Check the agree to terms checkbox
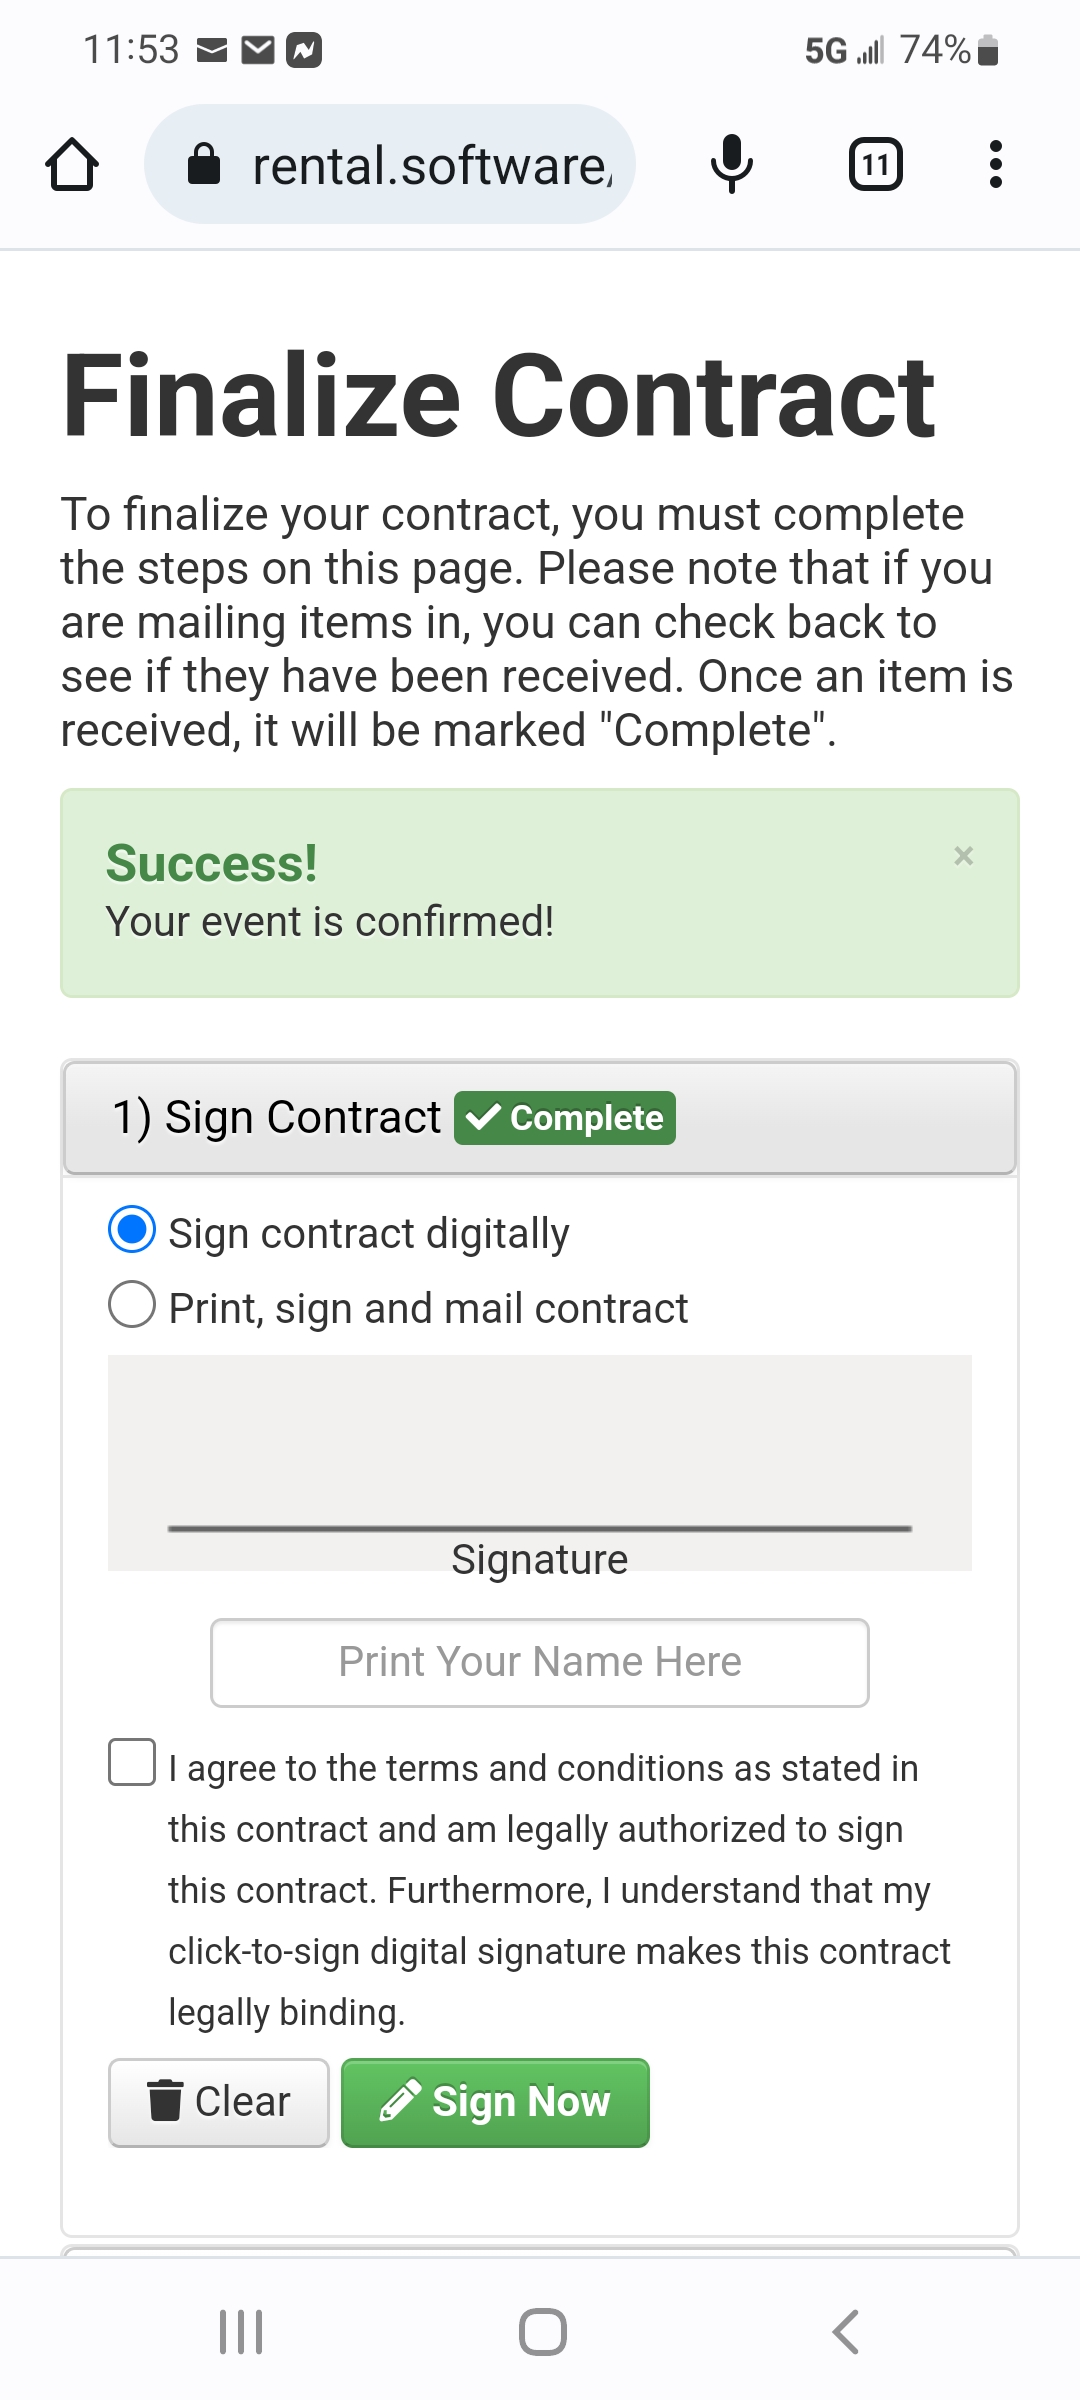This screenshot has height=2400, width=1080. point(132,1762)
